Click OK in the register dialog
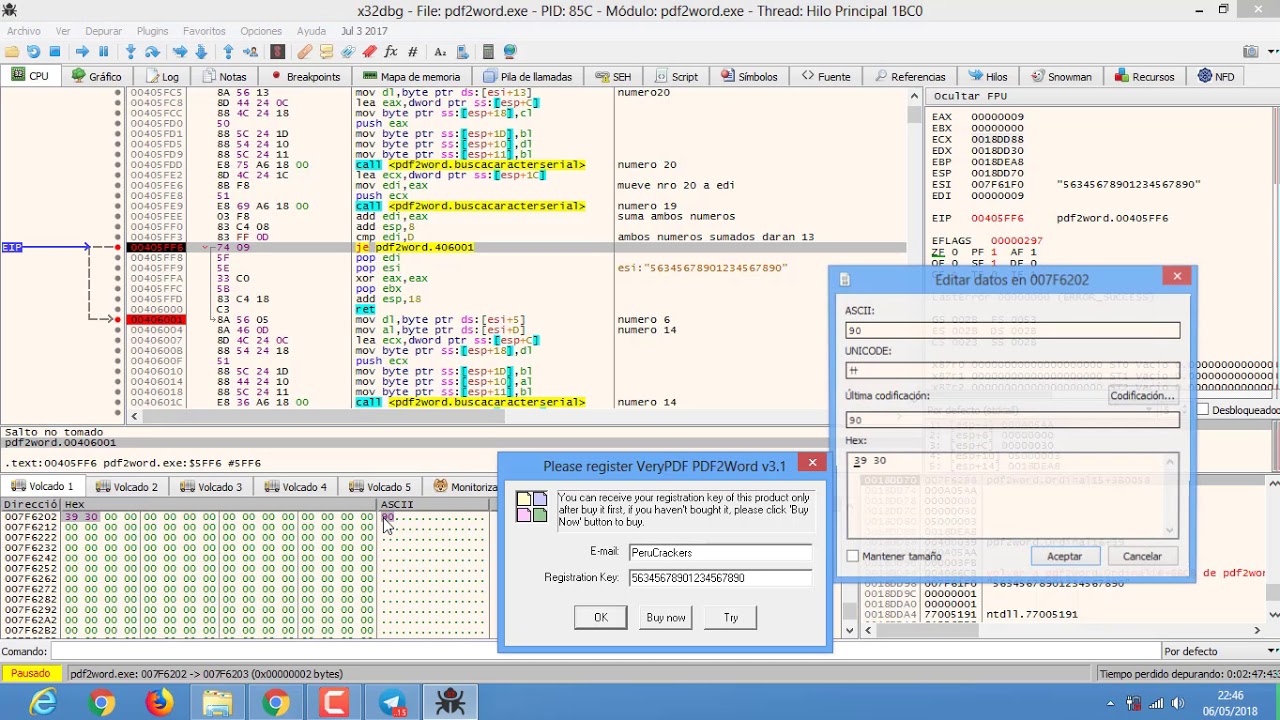Screen dimensions: 1280x720 (600, 617)
